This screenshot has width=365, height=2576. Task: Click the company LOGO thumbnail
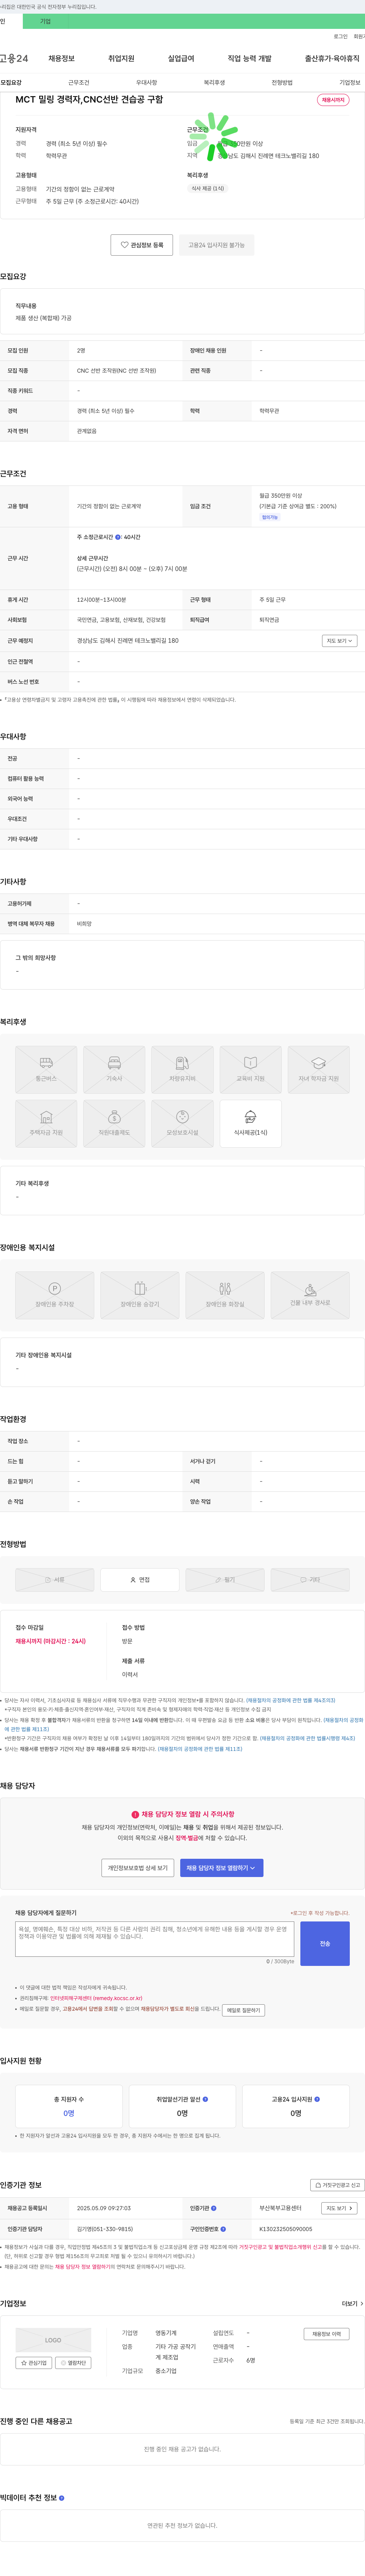53,2340
